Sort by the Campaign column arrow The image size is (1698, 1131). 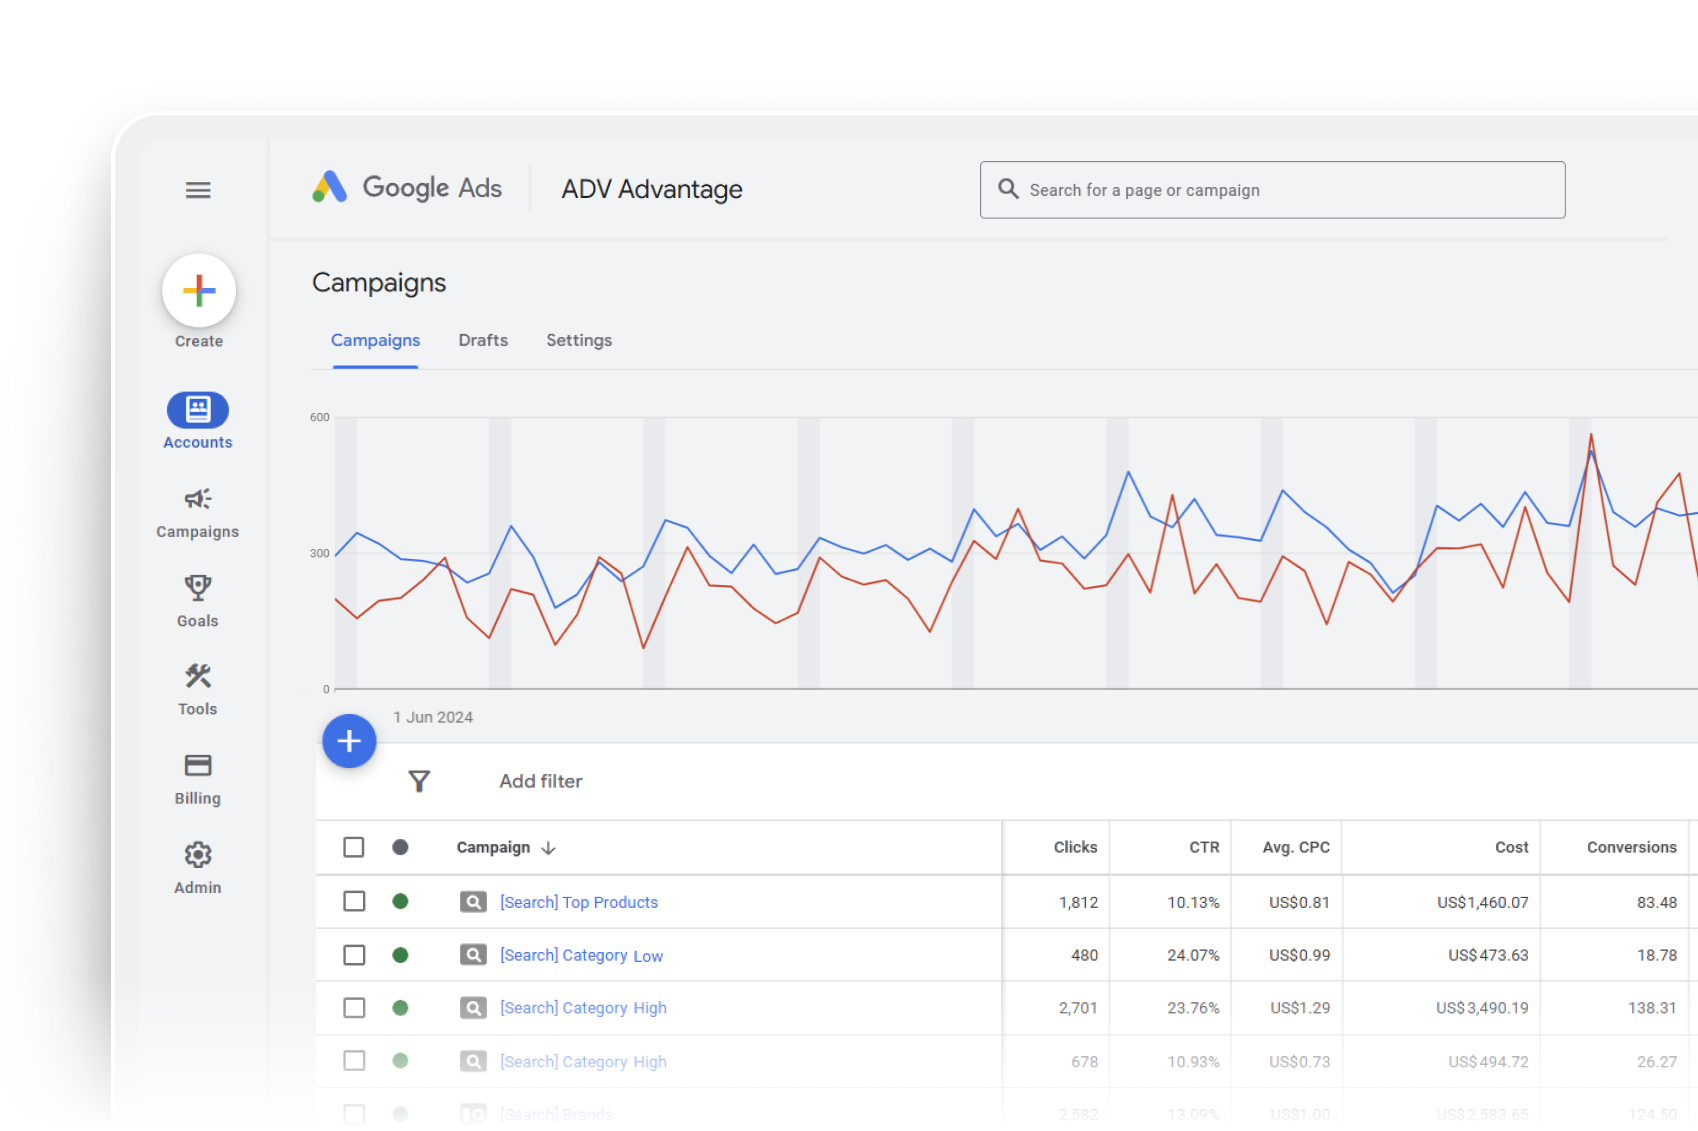point(548,848)
